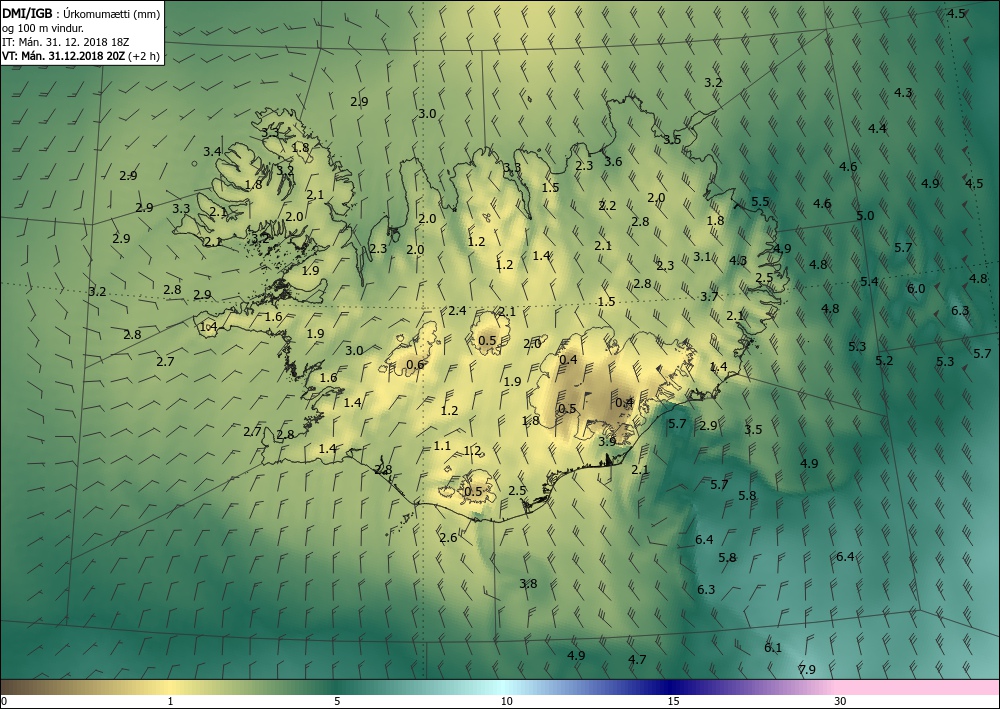The height and width of the screenshot is (709, 1000).
Task: Click the 3.1 value in east Iceland
Action: 702,256
